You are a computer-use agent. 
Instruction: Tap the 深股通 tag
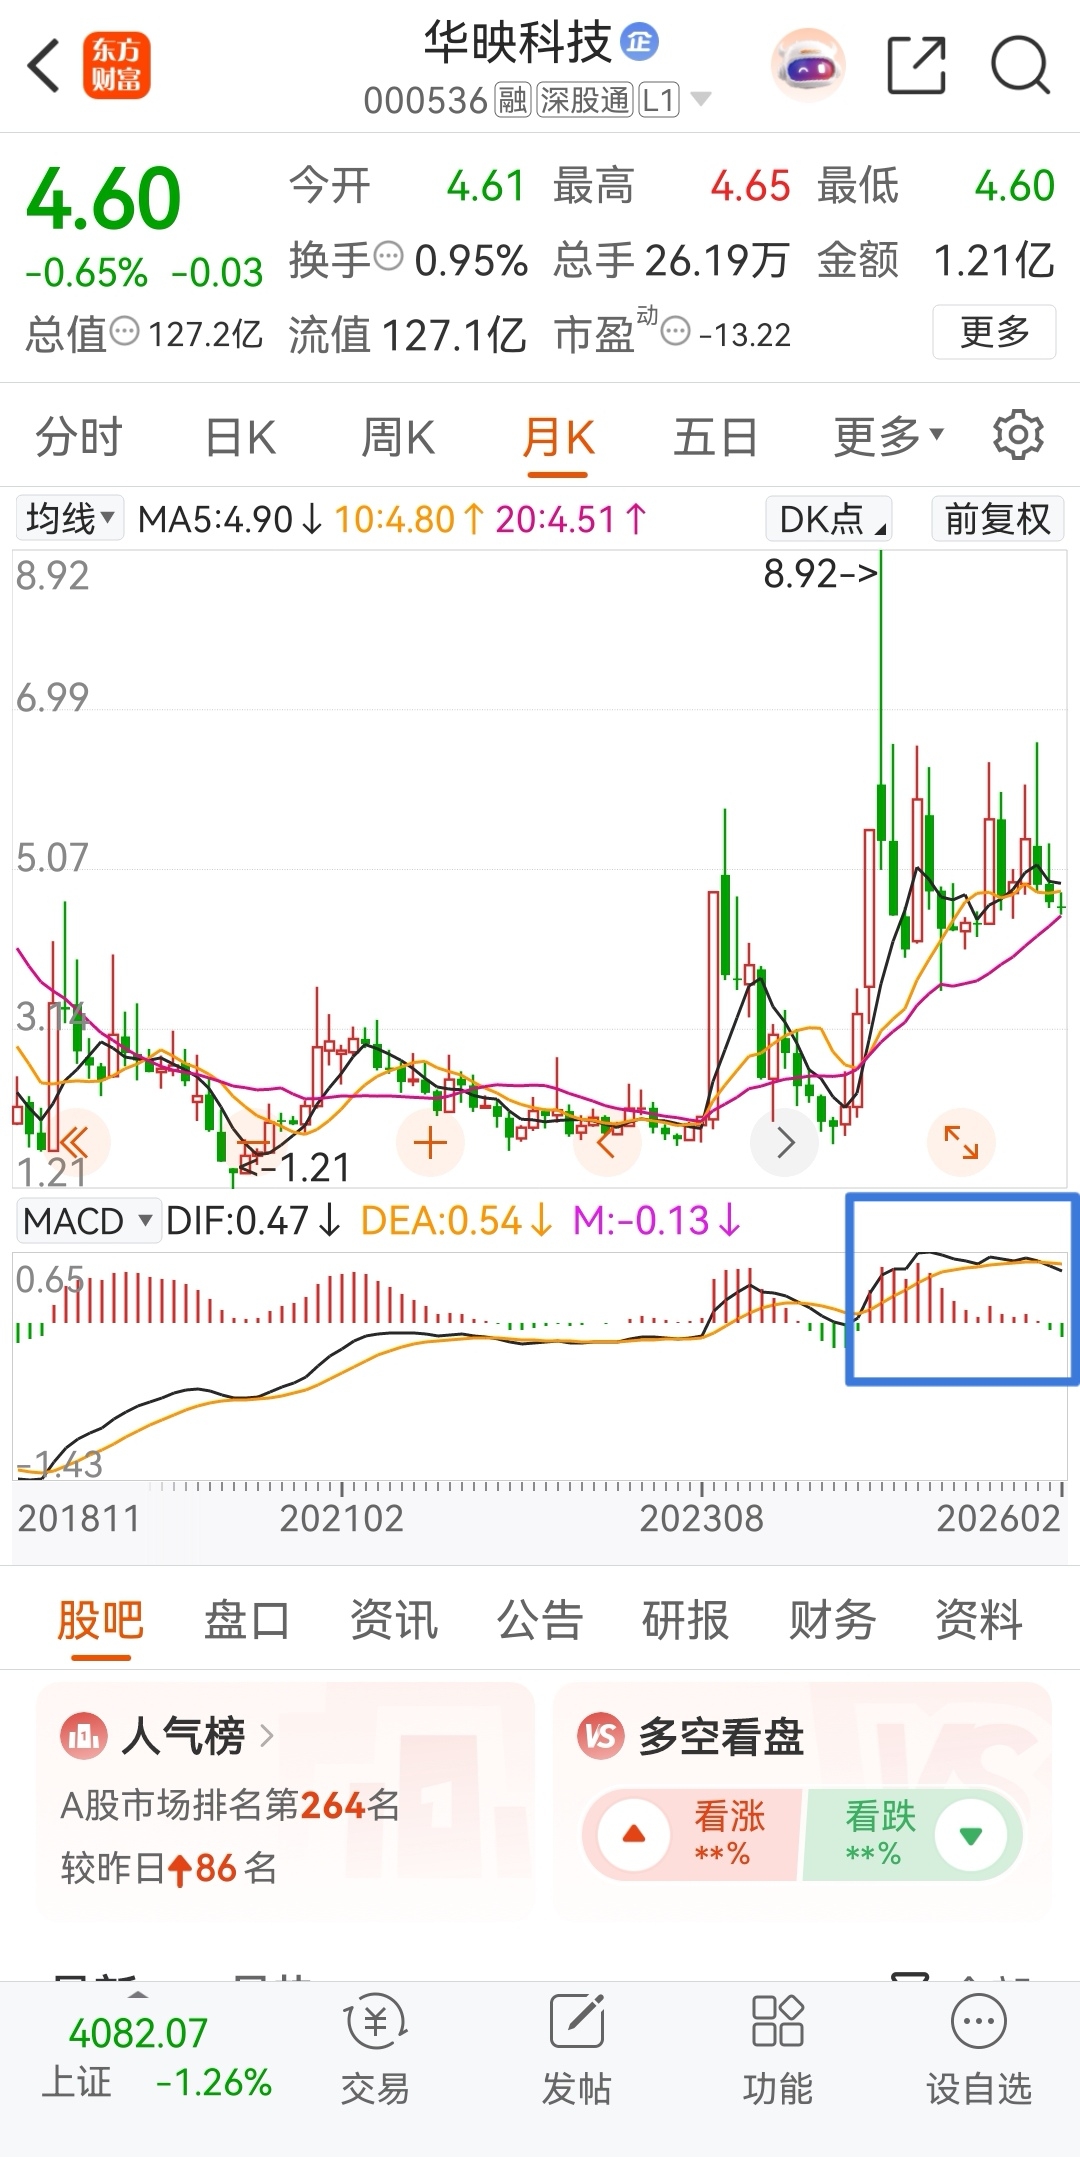click(x=585, y=100)
